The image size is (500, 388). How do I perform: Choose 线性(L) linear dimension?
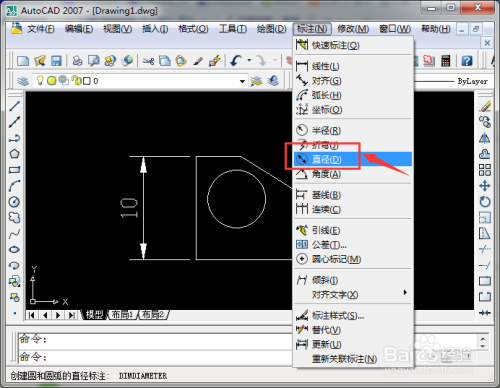click(x=353, y=66)
